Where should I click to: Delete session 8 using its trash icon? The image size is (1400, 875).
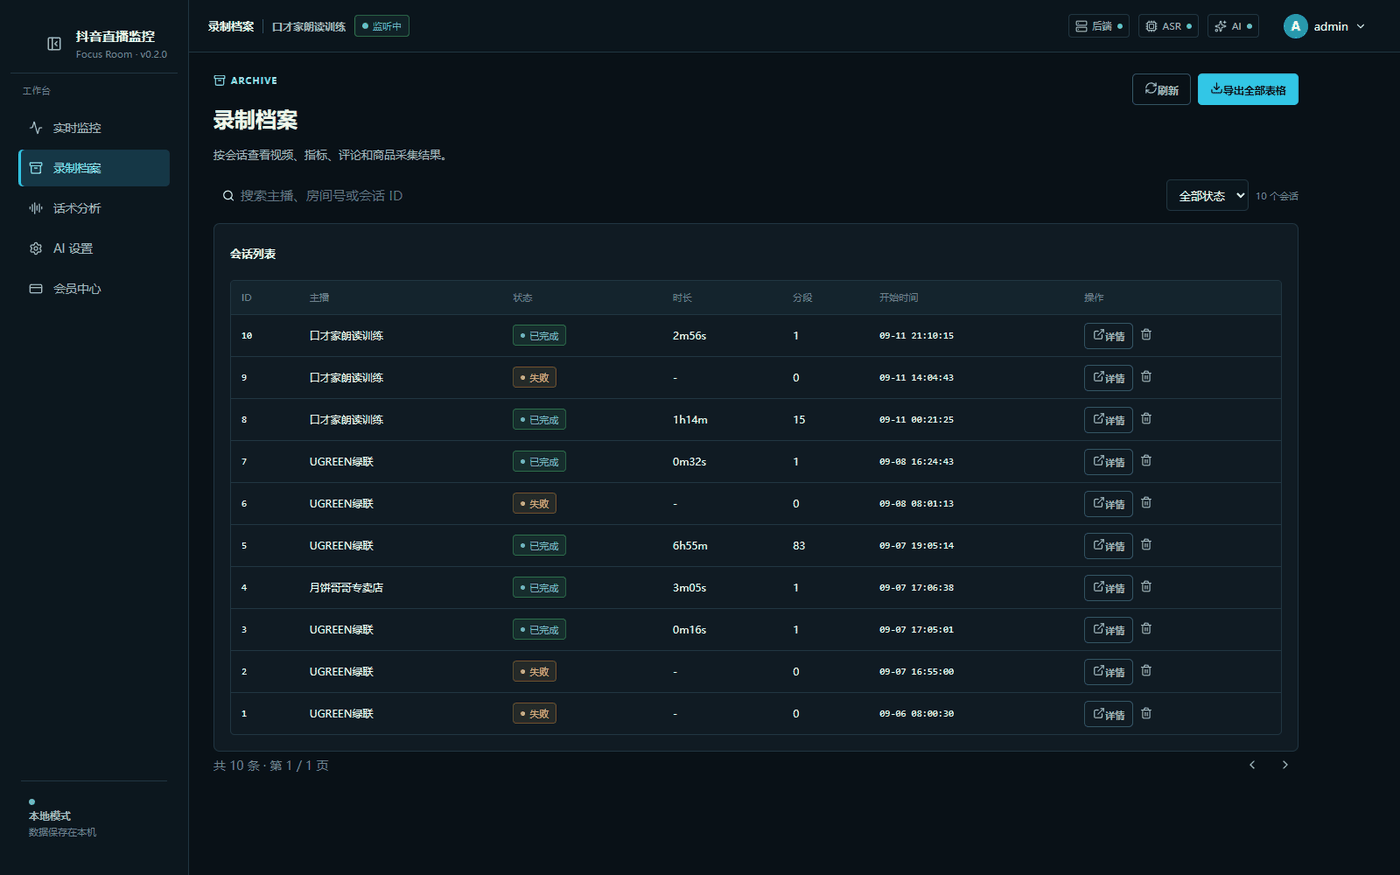pyautogui.click(x=1146, y=419)
